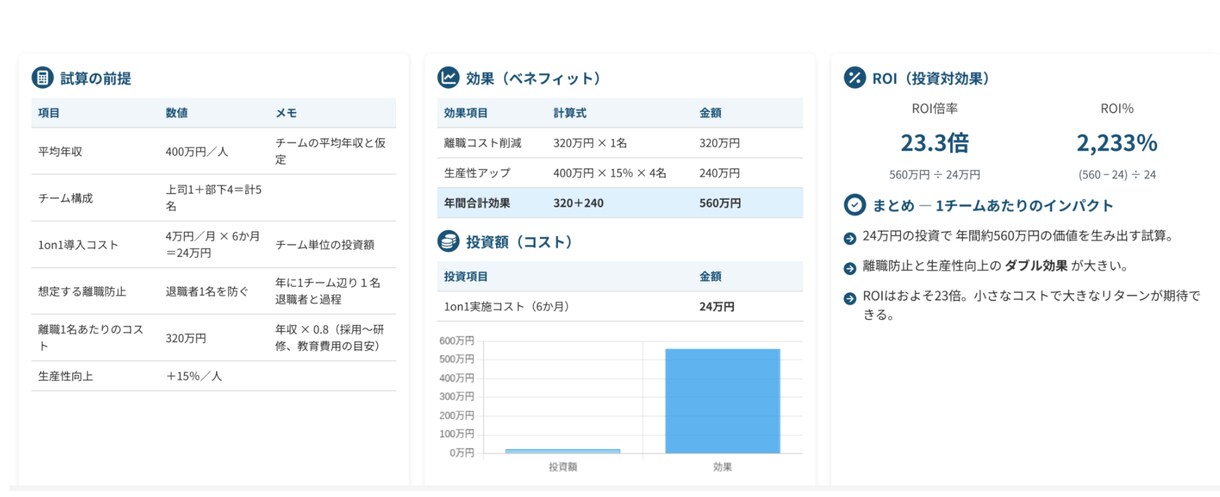Click the 23.3倍 figure
The width and height of the screenshot is (1220, 497).
pyautogui.click(x=935, y=142)
